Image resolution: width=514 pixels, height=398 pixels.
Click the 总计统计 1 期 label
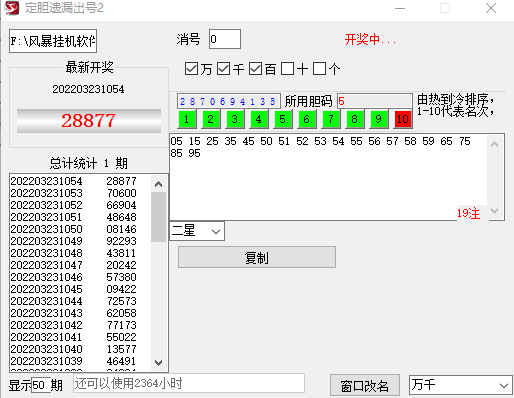click(89, 163)
